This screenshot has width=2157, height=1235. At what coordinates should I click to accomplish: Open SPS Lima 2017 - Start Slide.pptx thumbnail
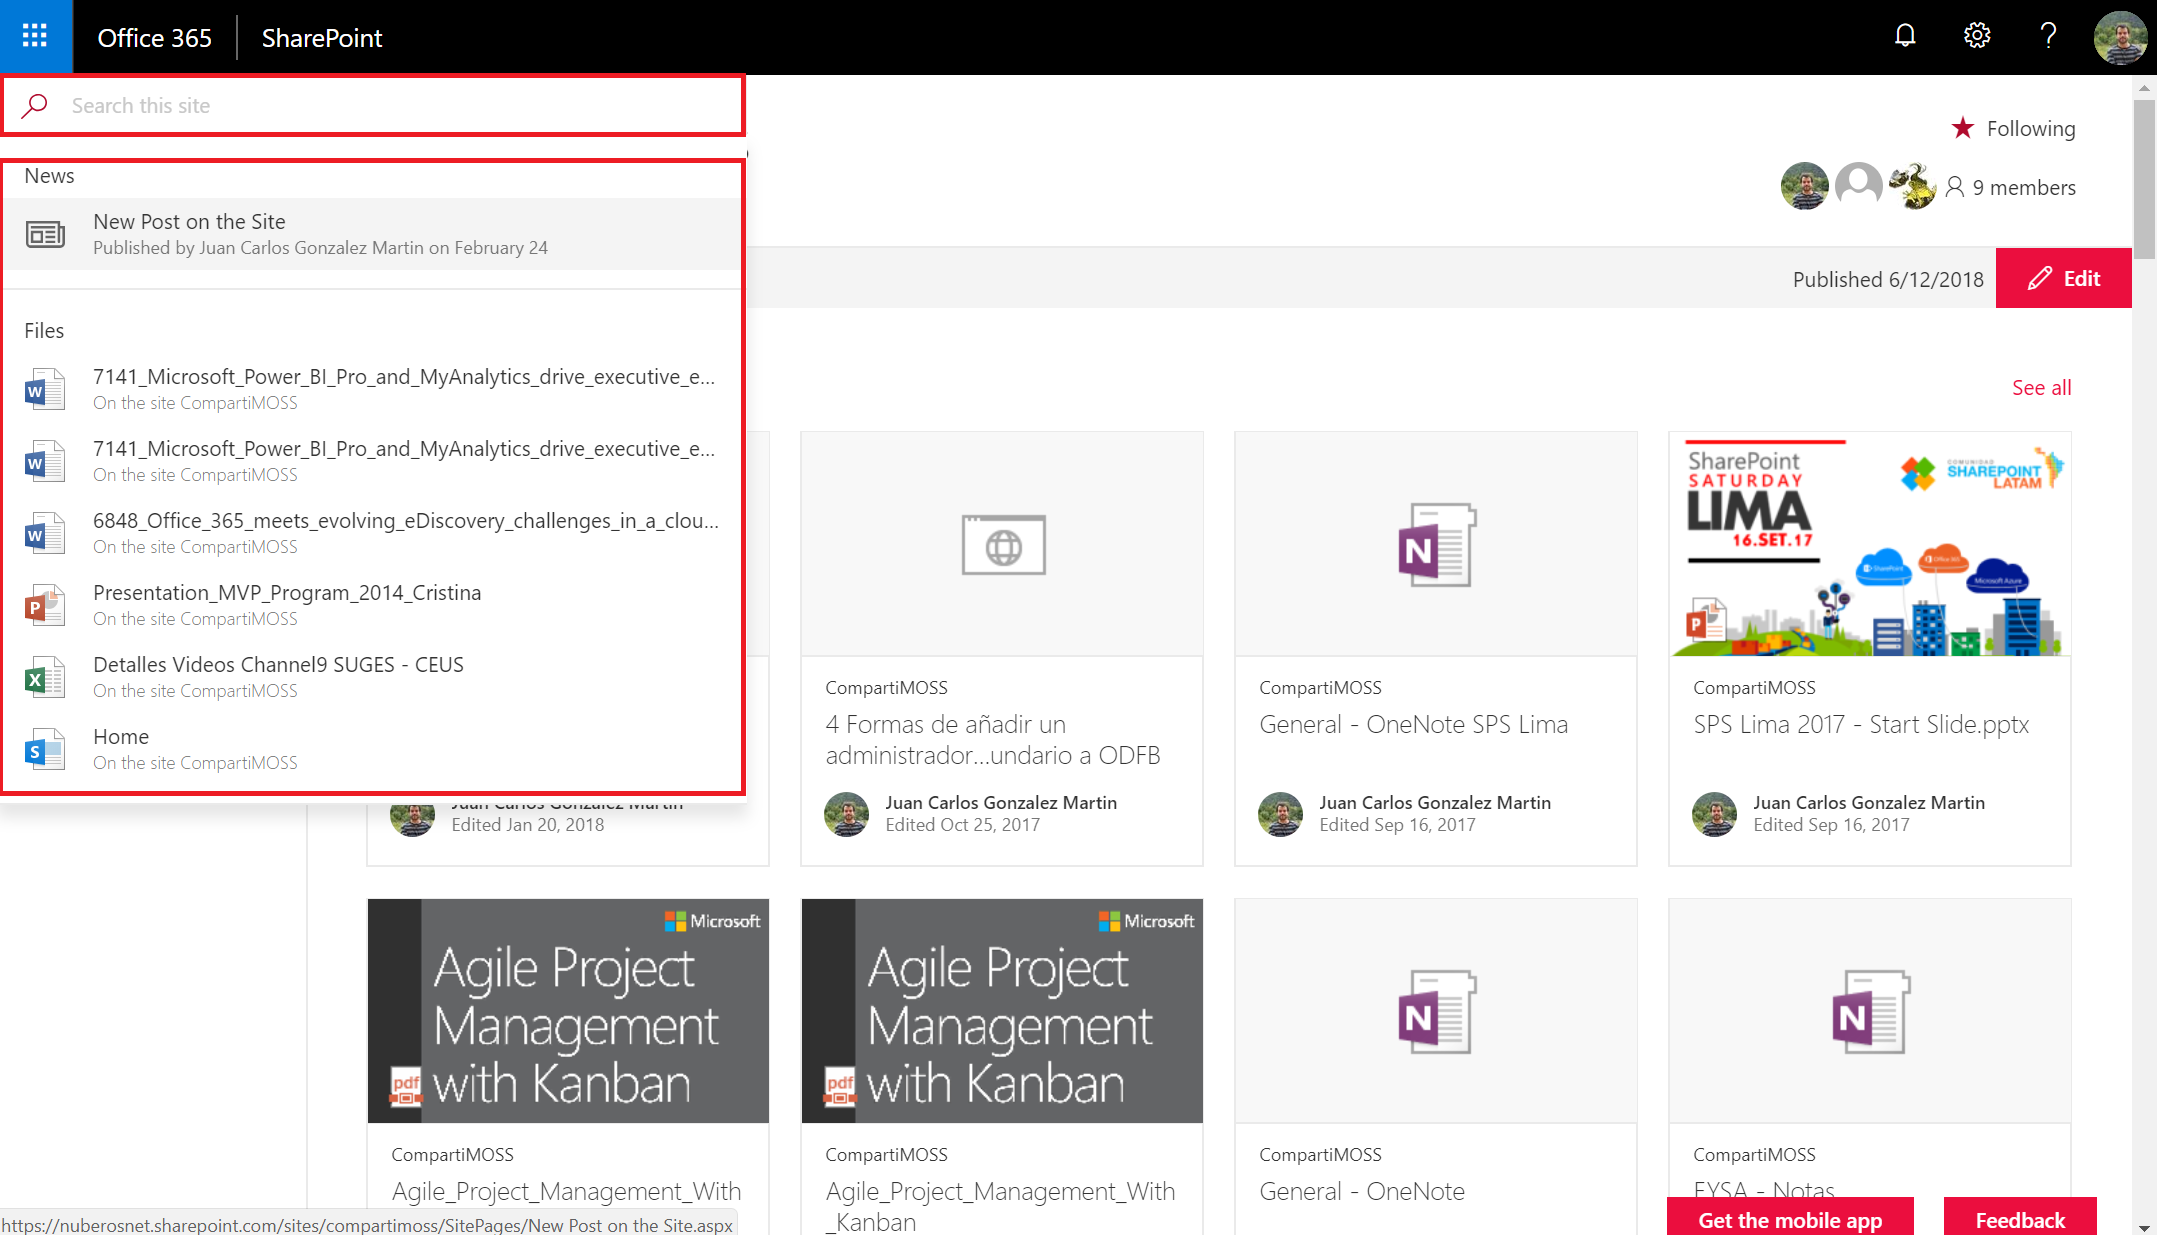[1870, 545]
